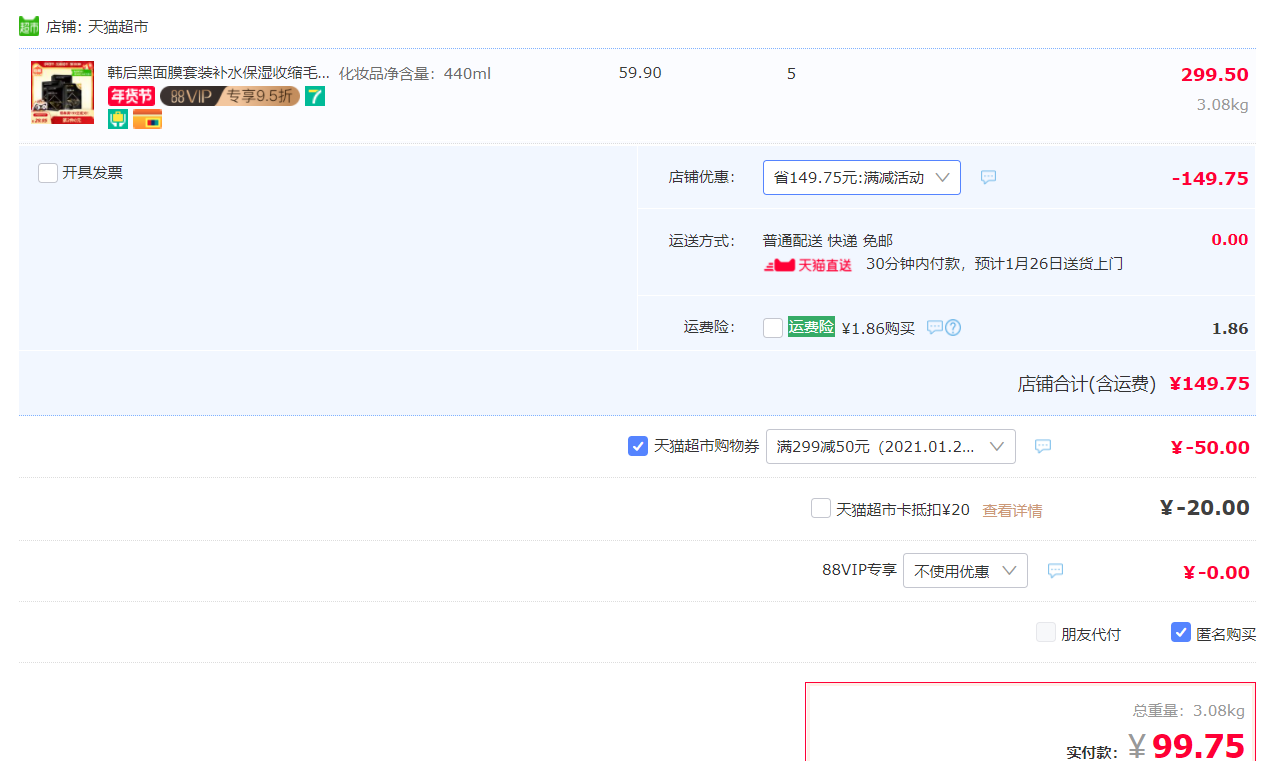
Task: Click the green Tmall supermarket logo icon
Action: click(x=29, y=26)
